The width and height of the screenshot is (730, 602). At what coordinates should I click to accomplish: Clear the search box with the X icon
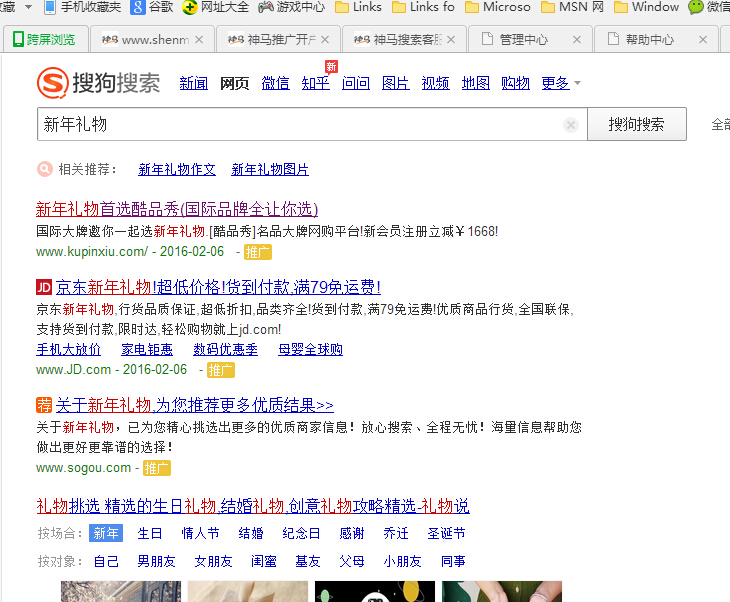click(571, 125)
